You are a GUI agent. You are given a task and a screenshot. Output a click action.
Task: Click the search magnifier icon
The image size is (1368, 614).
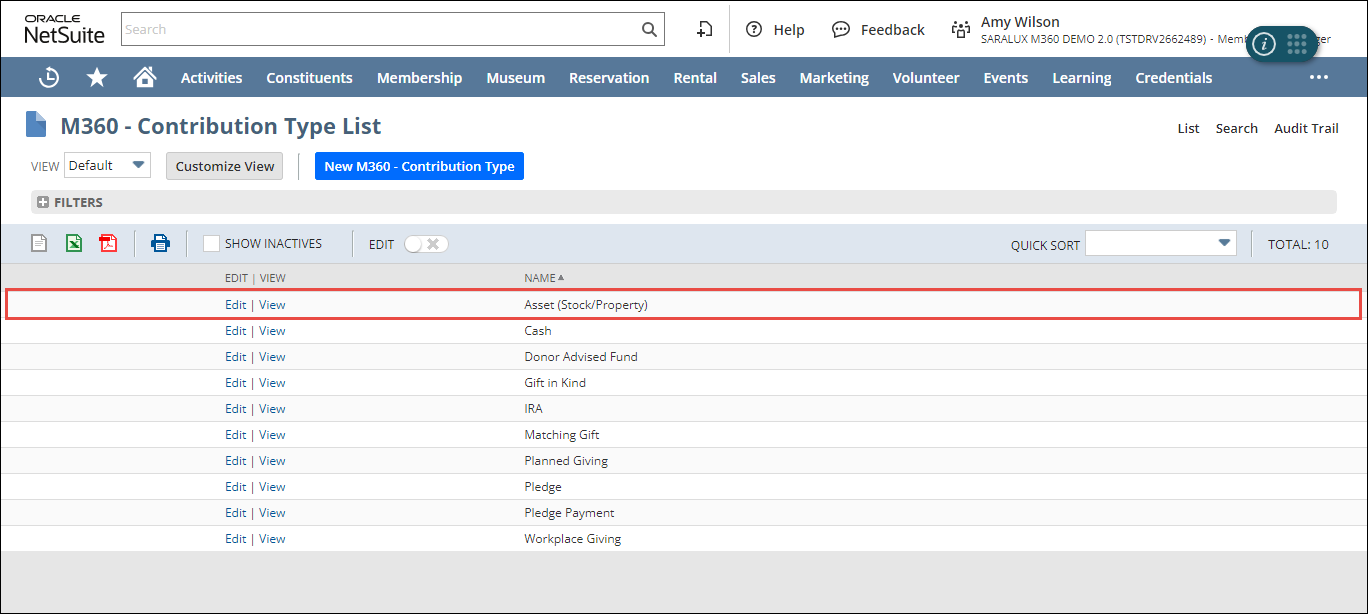pos(649,29)
